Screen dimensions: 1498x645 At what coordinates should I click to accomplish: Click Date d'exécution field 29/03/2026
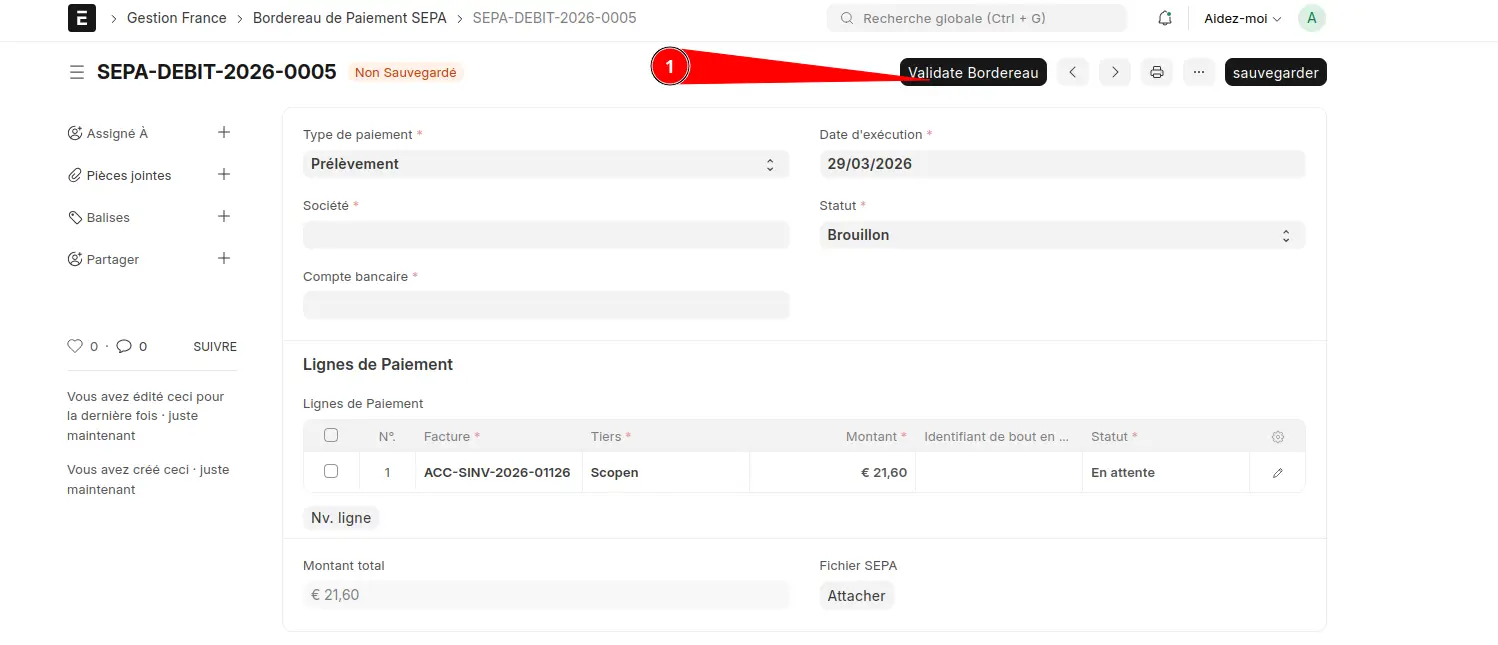tap(1062, 164)
